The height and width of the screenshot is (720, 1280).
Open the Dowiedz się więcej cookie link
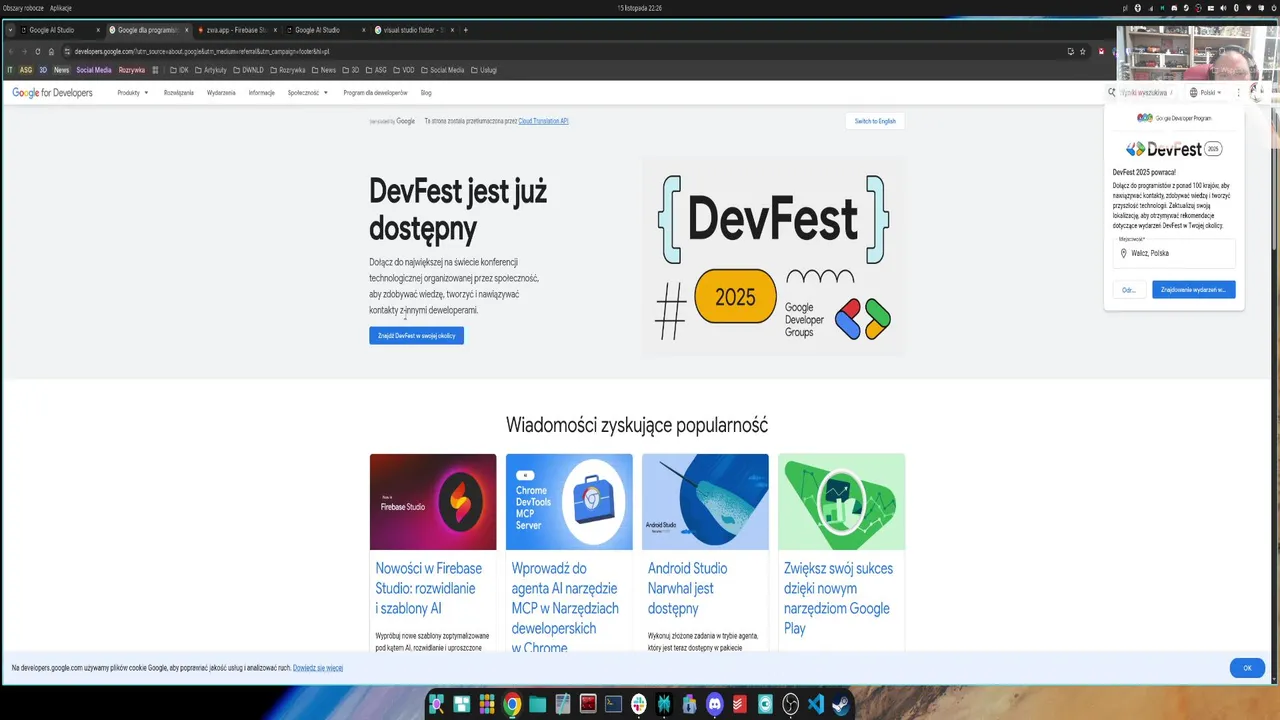coord(318,668)
